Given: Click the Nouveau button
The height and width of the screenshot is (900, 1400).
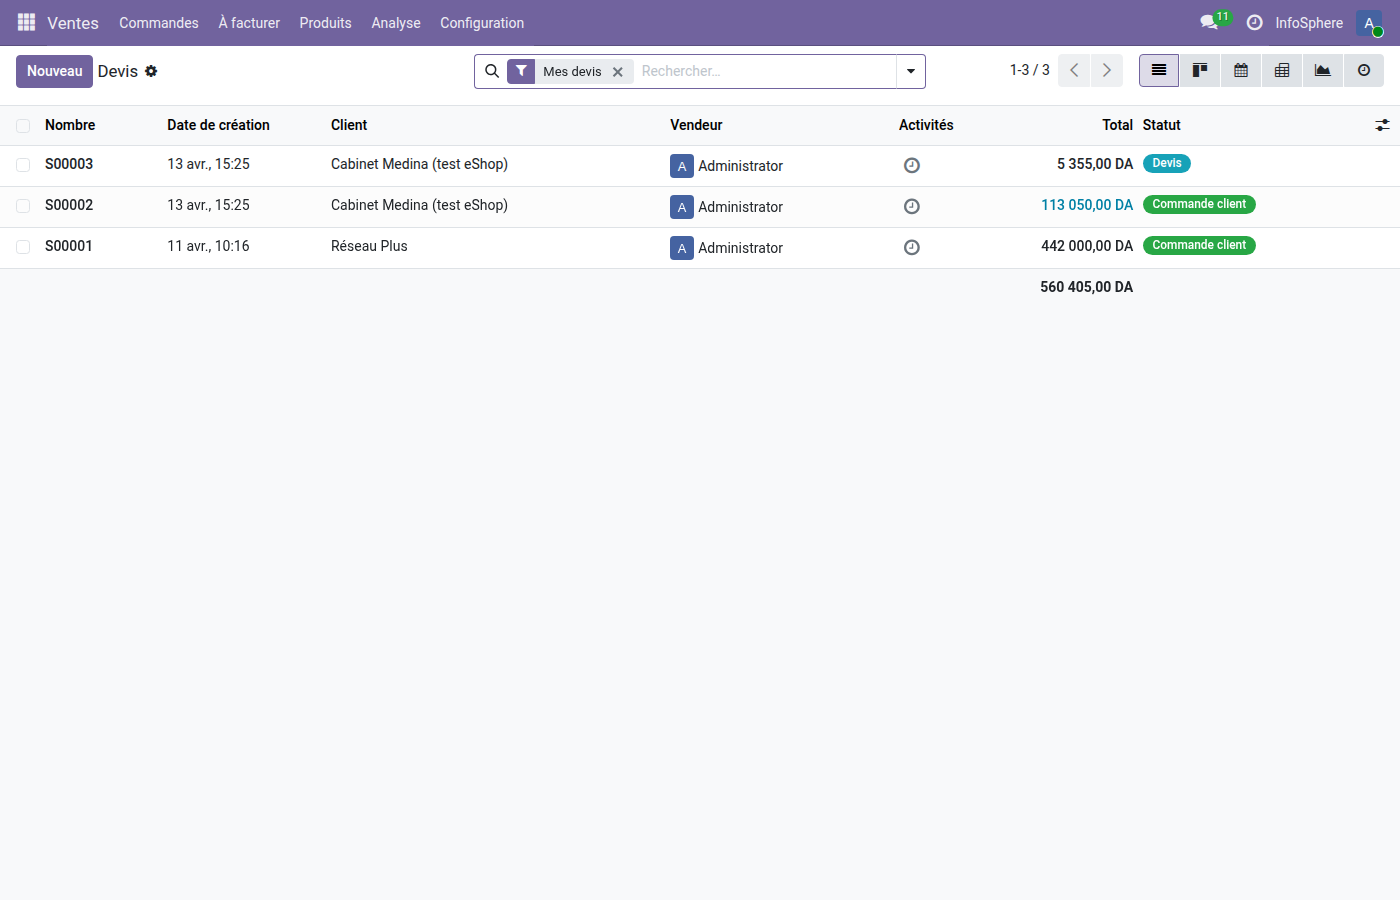Looking at the screenshot, I should coord(54,71).
